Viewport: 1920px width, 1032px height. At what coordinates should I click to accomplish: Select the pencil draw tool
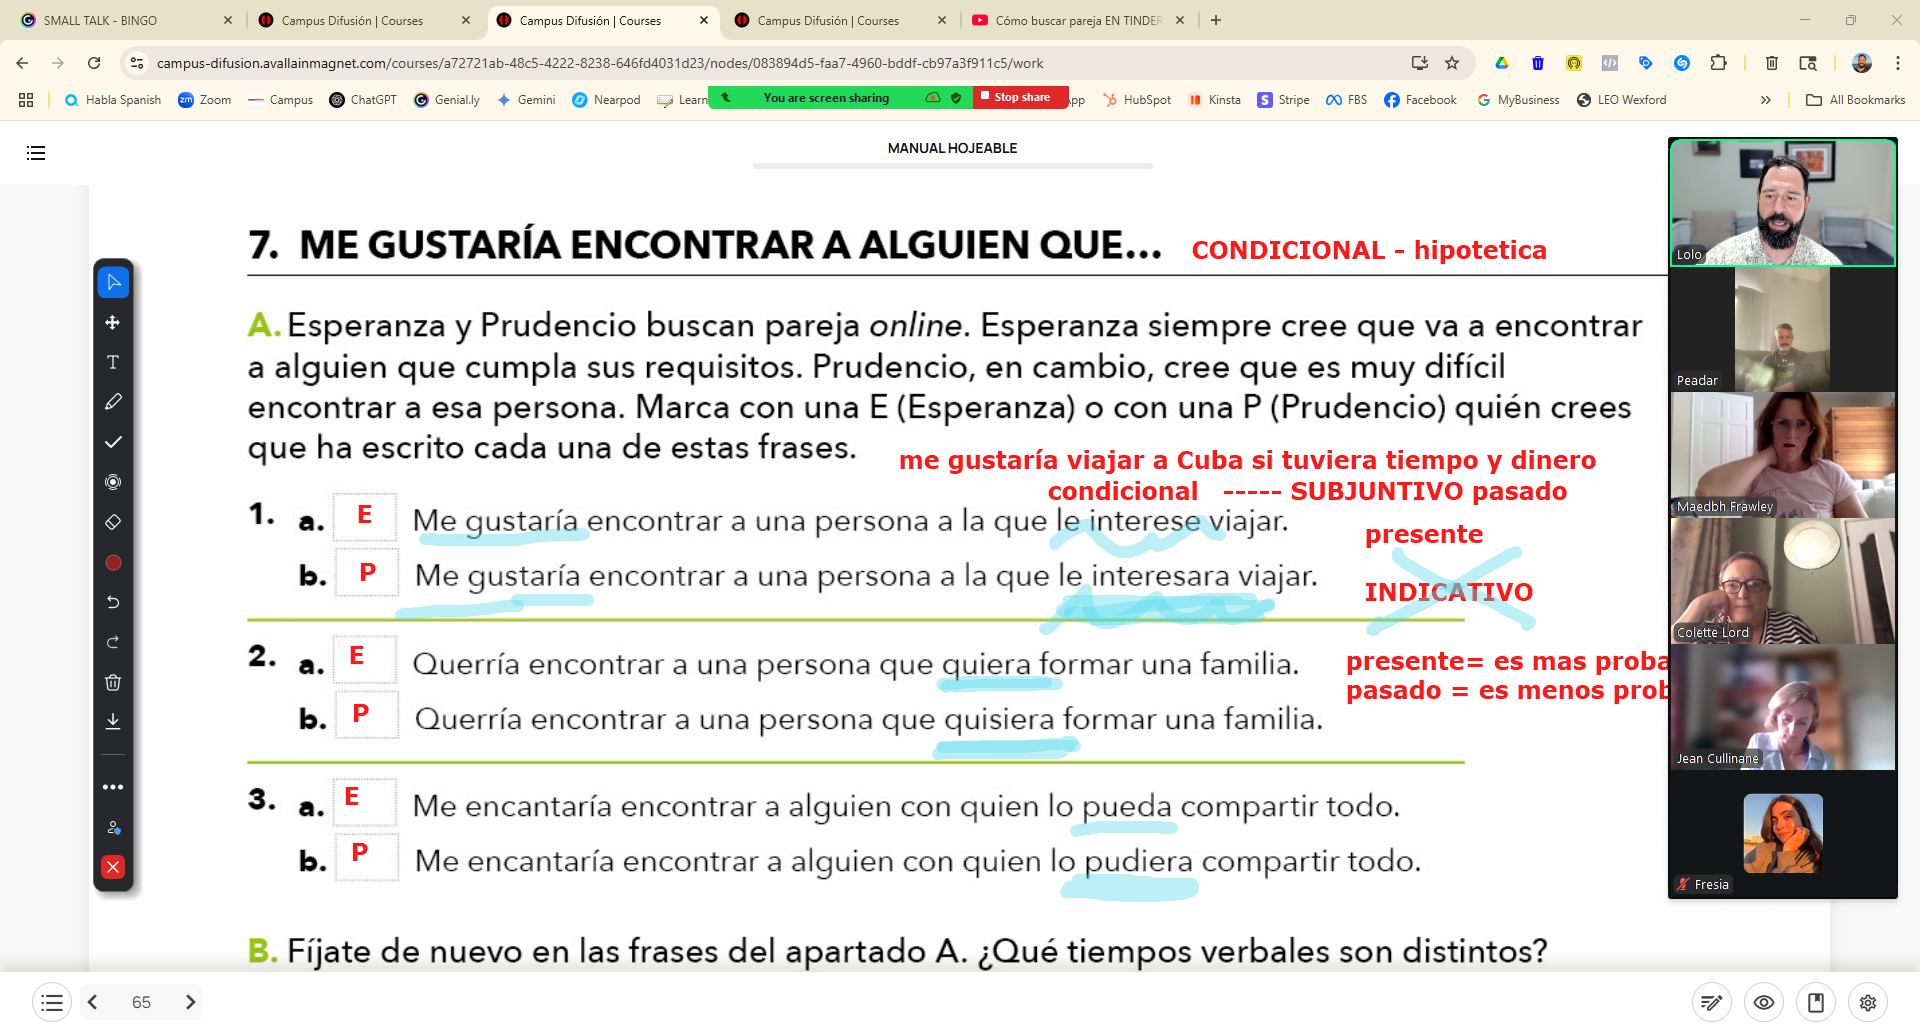[x=113, y=402]
